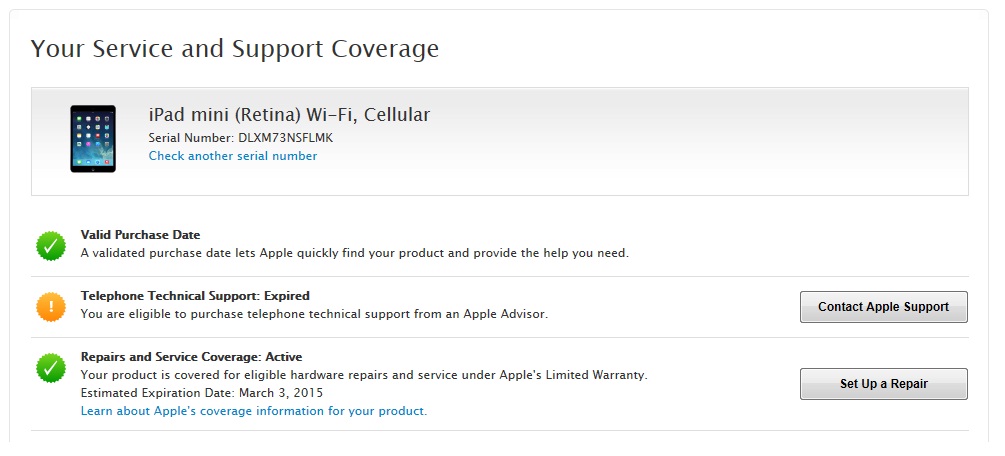Open the Check another serial number link
Image resolution: width=1005 pixels, height=456 pixels.
click(x=233, y=156)
